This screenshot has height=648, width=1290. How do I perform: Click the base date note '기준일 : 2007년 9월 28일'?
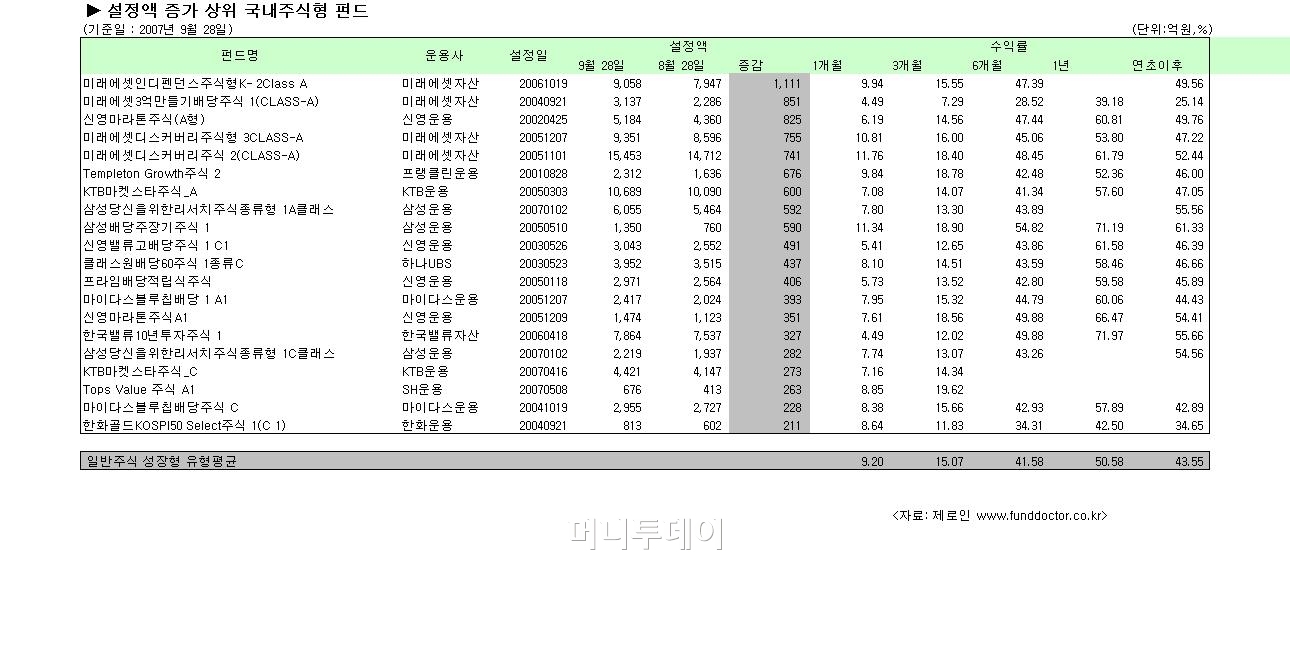coord(157,30)
